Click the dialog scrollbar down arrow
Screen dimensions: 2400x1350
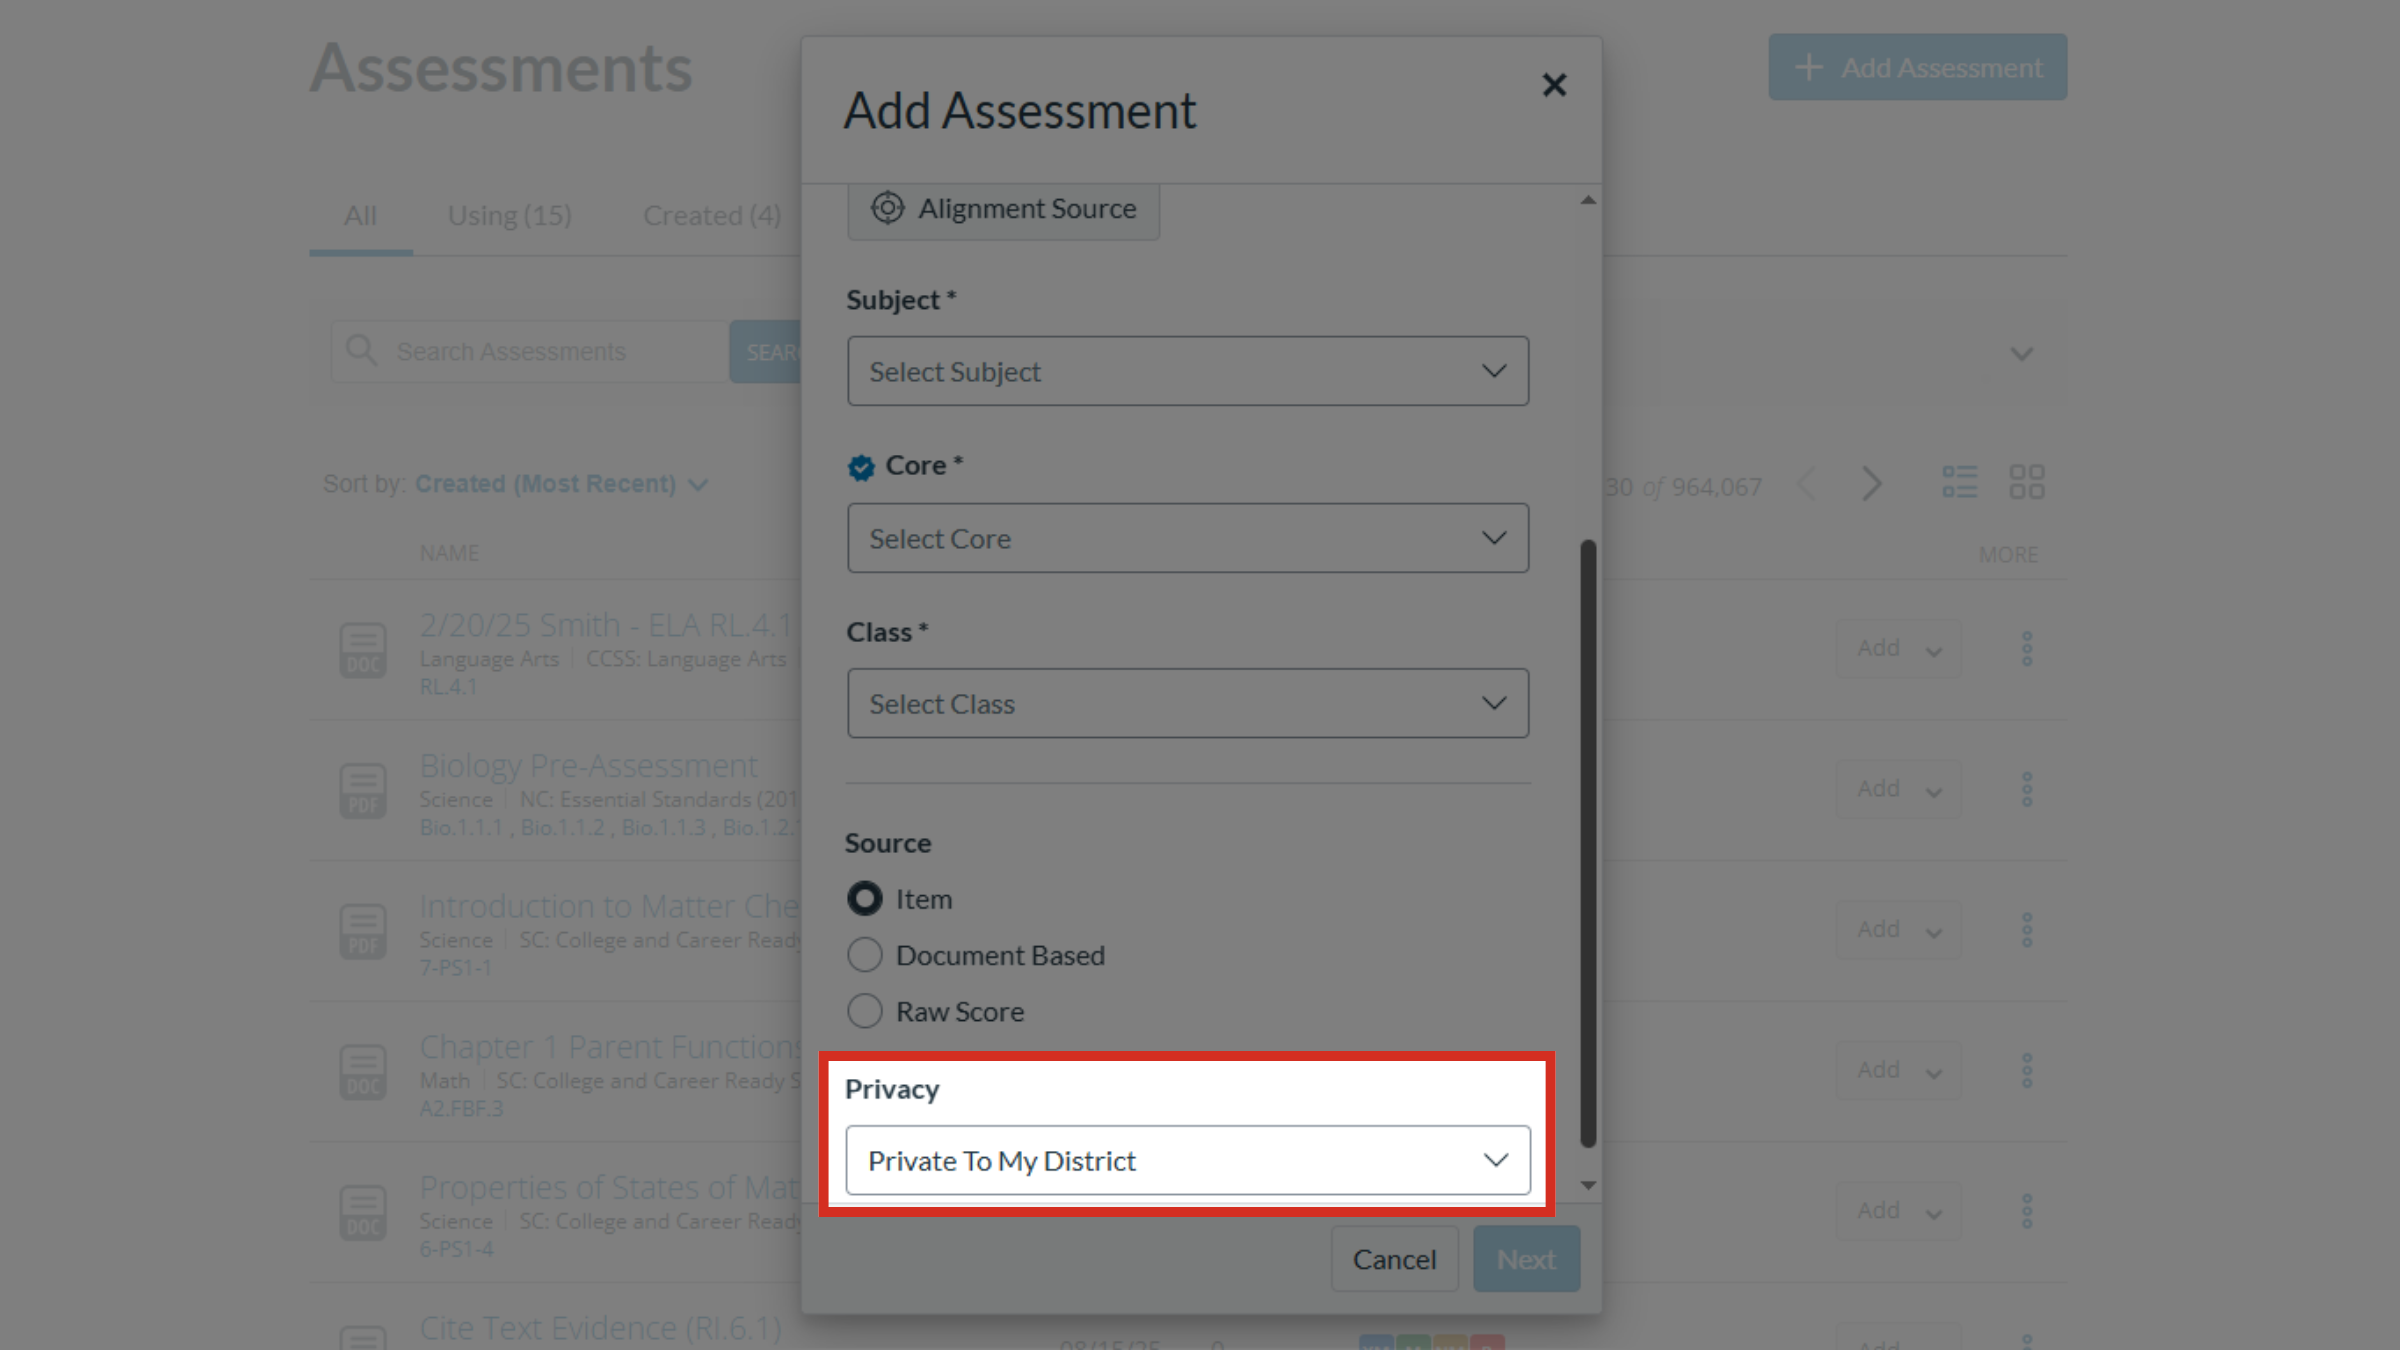(1588, 1185)
